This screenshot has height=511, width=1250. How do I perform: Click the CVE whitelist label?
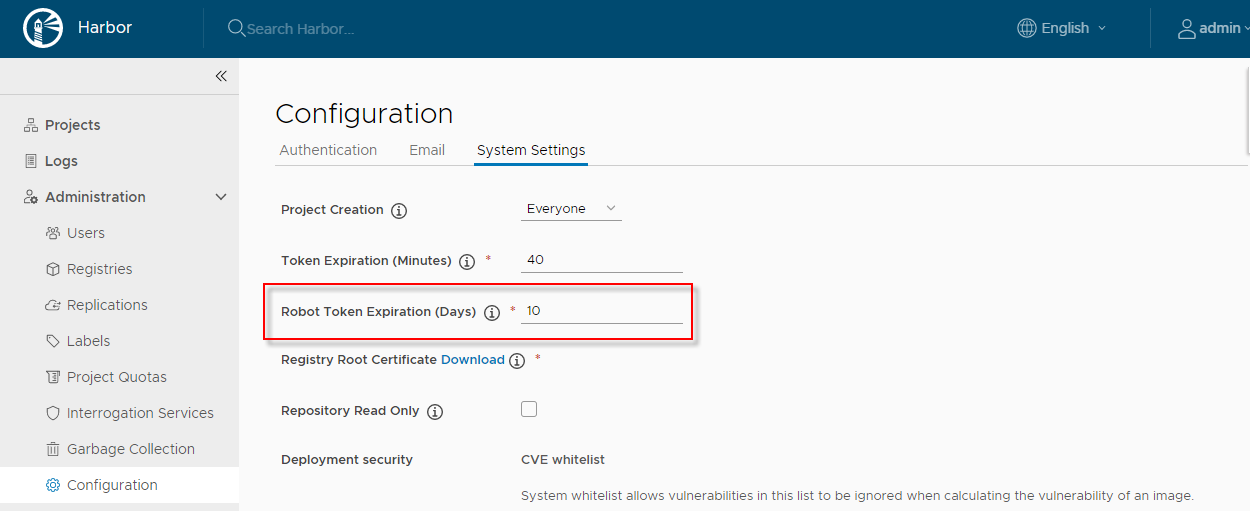[563, 460]
